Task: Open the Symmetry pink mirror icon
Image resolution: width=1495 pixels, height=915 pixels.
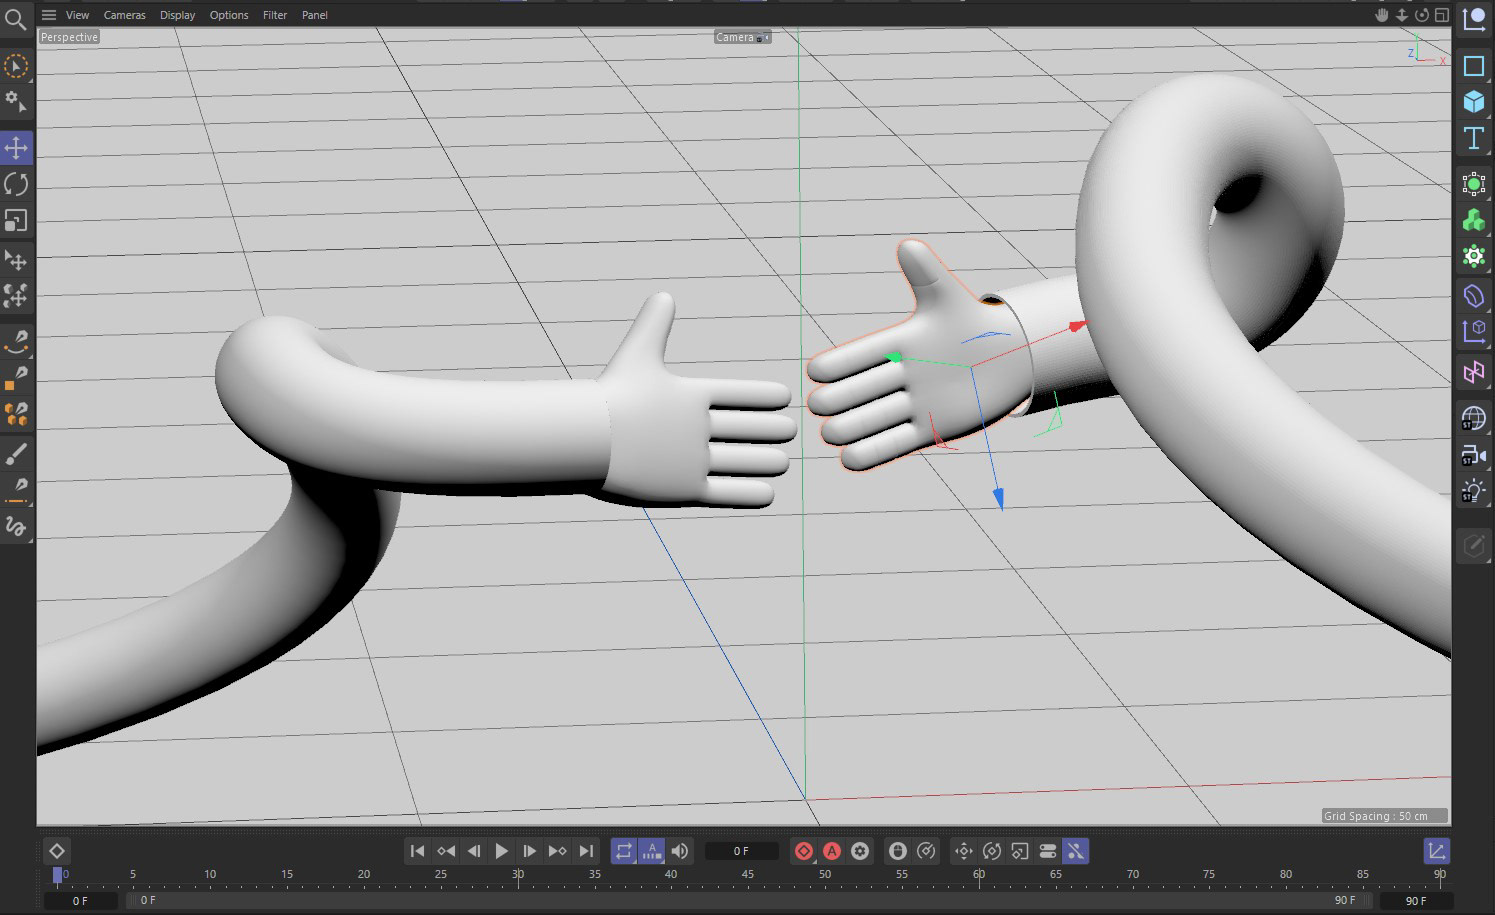Action: (x=1474, y=373)
